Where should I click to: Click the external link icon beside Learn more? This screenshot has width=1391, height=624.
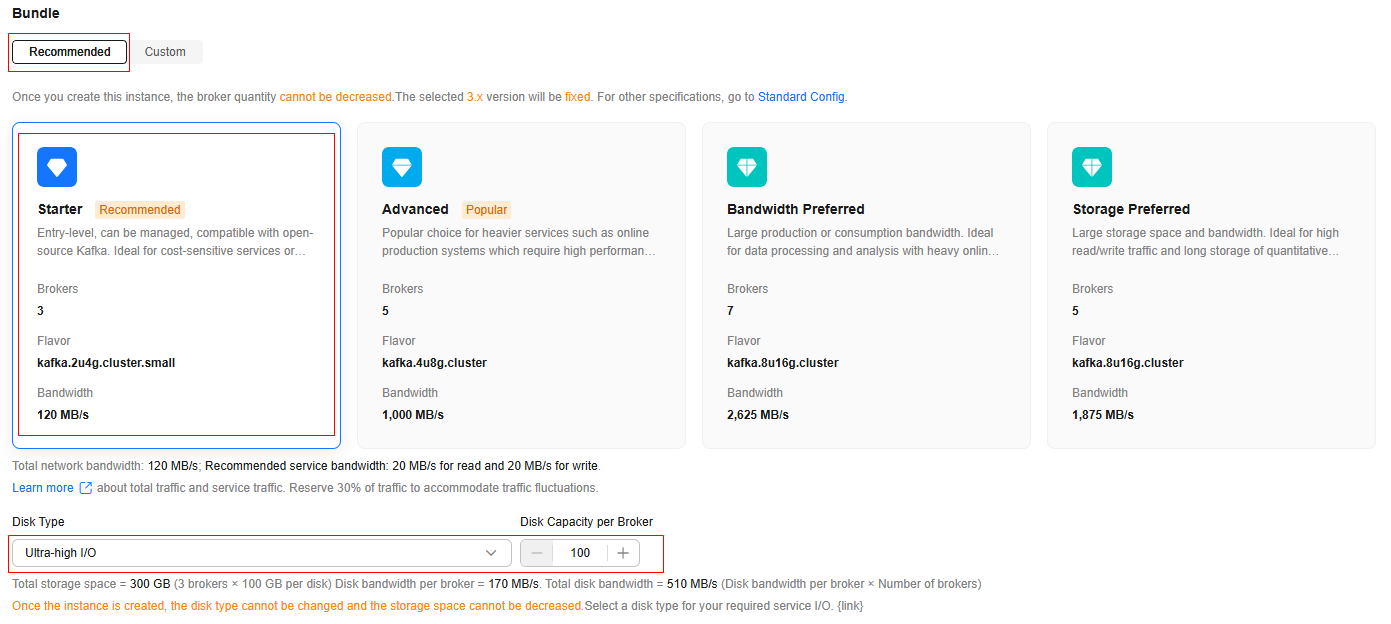[x=86, y=488]
